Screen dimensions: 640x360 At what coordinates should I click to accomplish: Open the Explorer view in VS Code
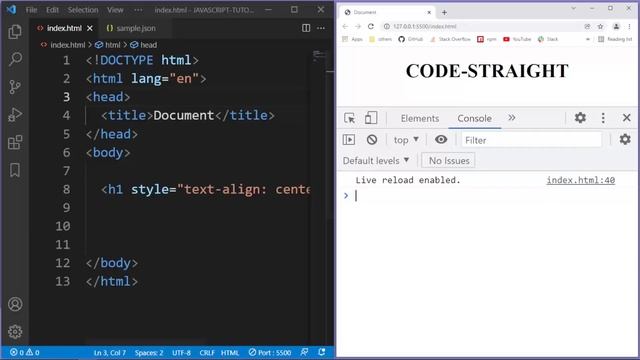[x=15, y=31]
